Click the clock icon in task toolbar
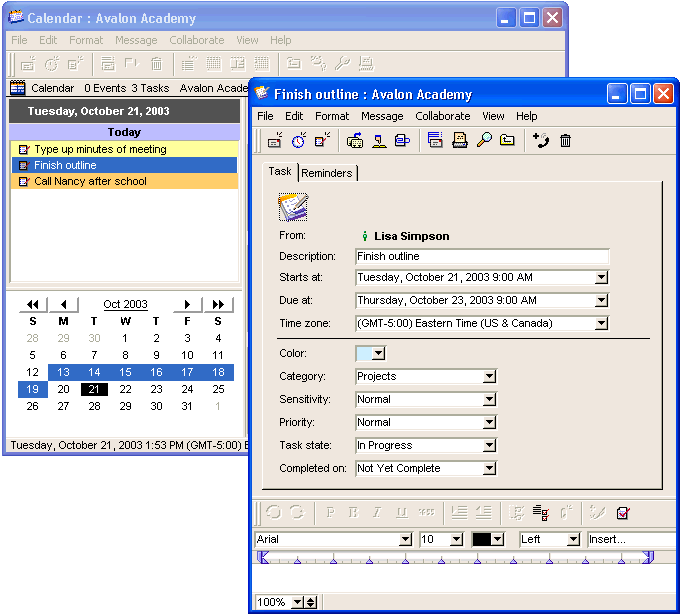 pyautogui.click(x=298, y=141)
